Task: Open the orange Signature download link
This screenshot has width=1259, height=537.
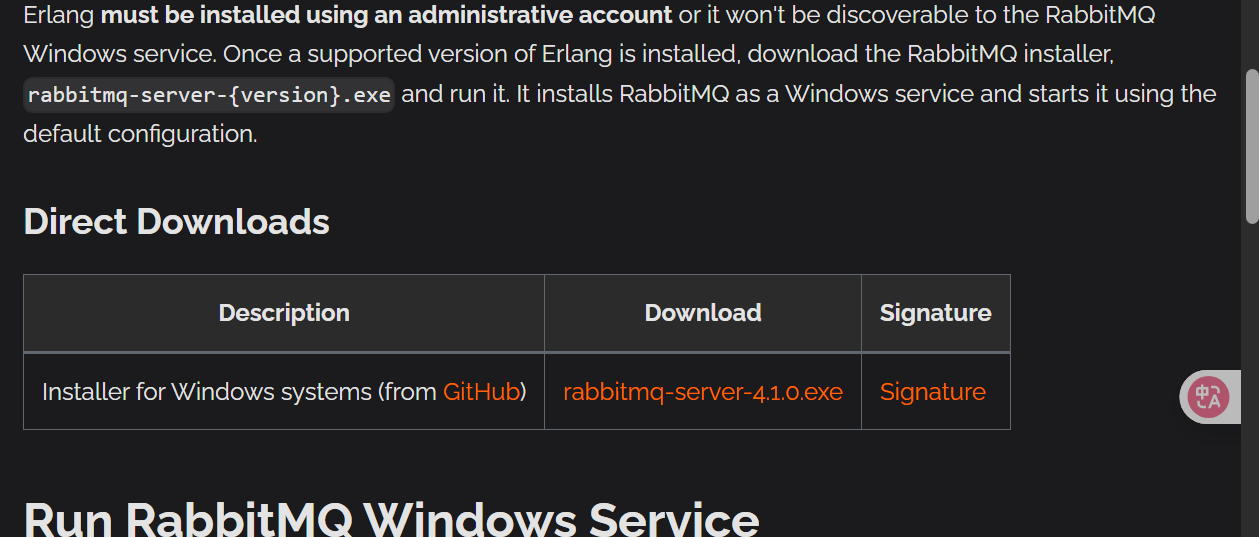Action: pyautogui.click(x=933, y=392)
